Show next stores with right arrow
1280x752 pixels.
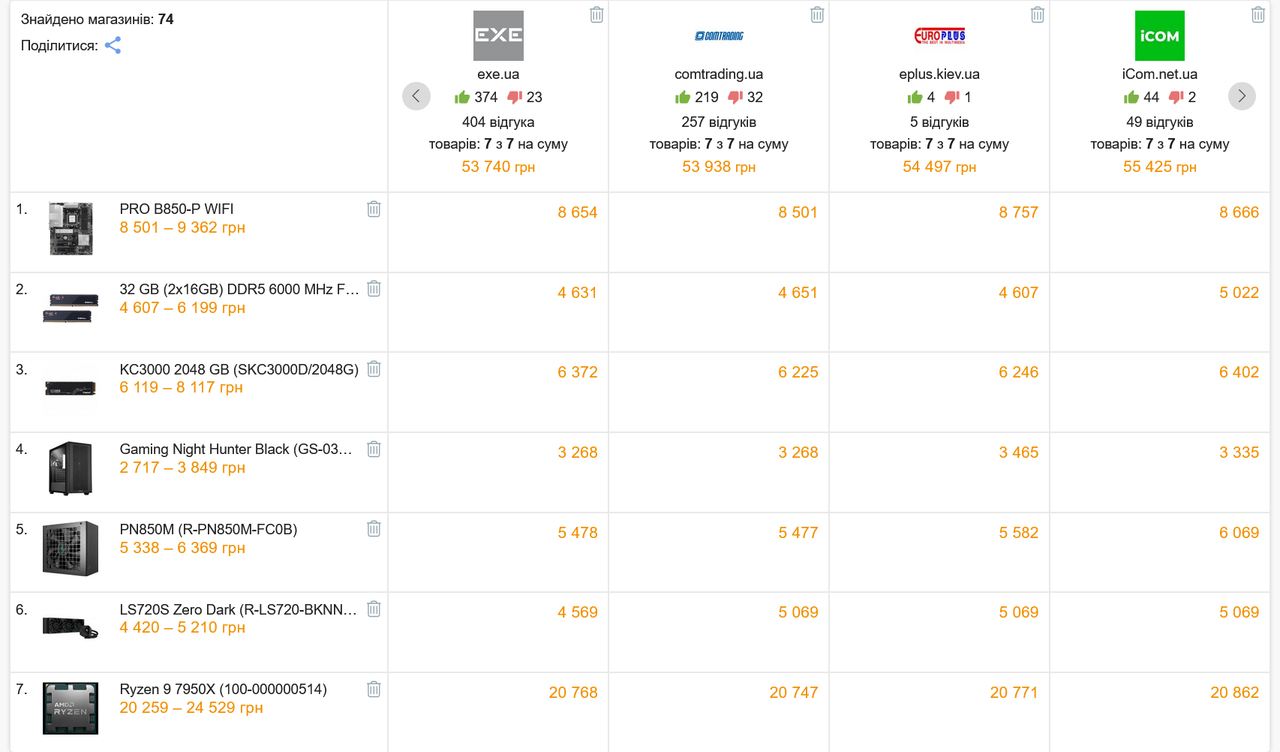pyautogui.click(x=1242, y=96)
